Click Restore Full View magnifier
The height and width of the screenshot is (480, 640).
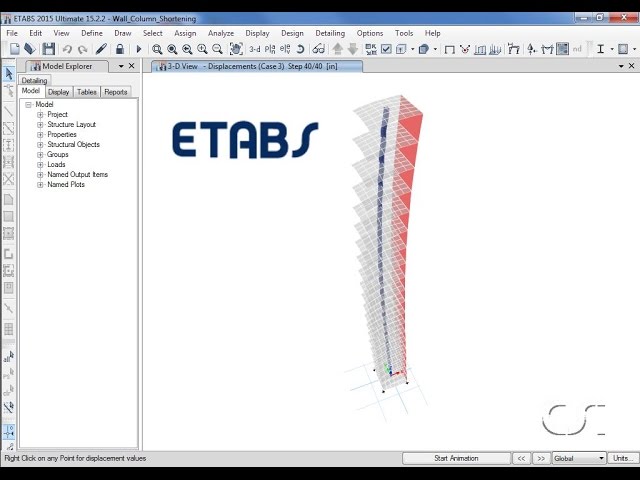coord(172,49)
